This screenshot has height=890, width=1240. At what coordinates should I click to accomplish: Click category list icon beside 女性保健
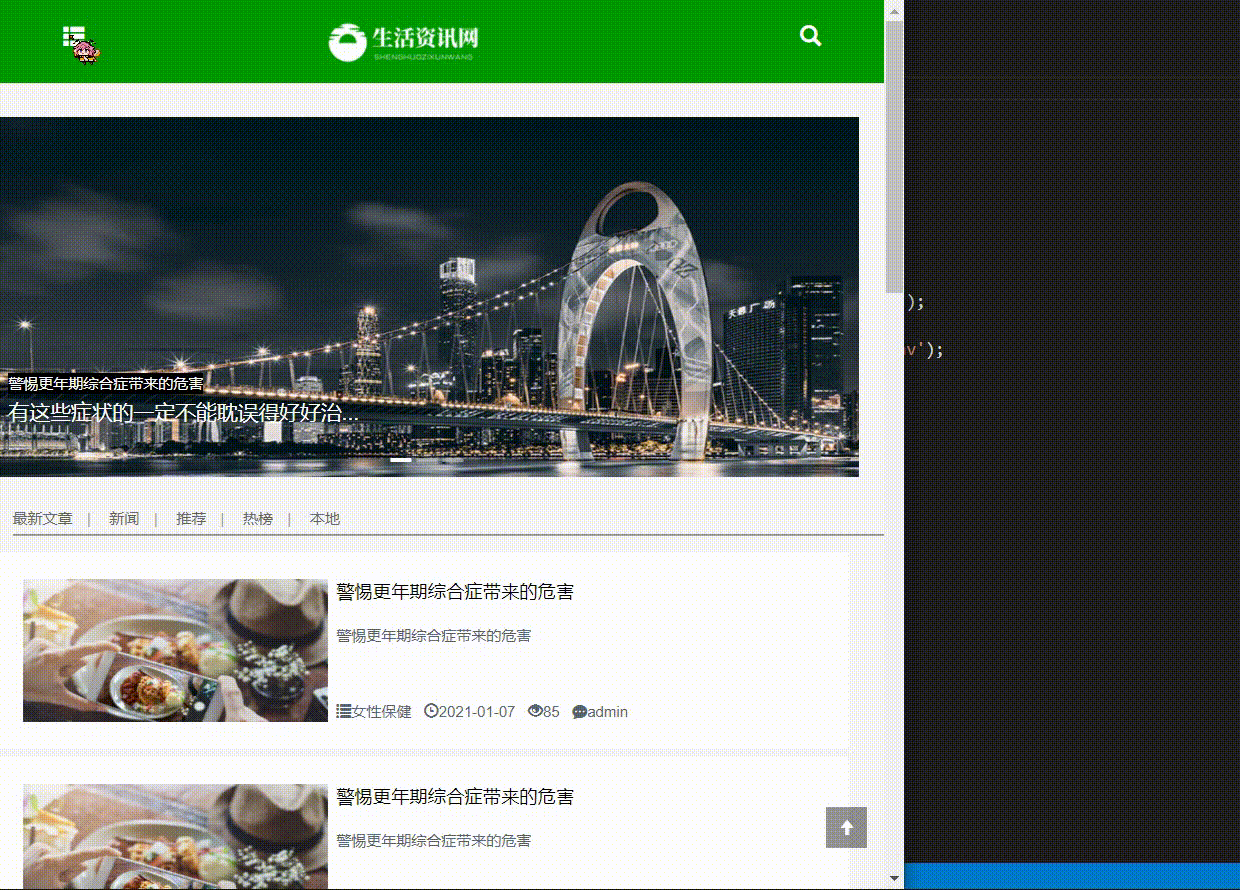pos(344,712)
